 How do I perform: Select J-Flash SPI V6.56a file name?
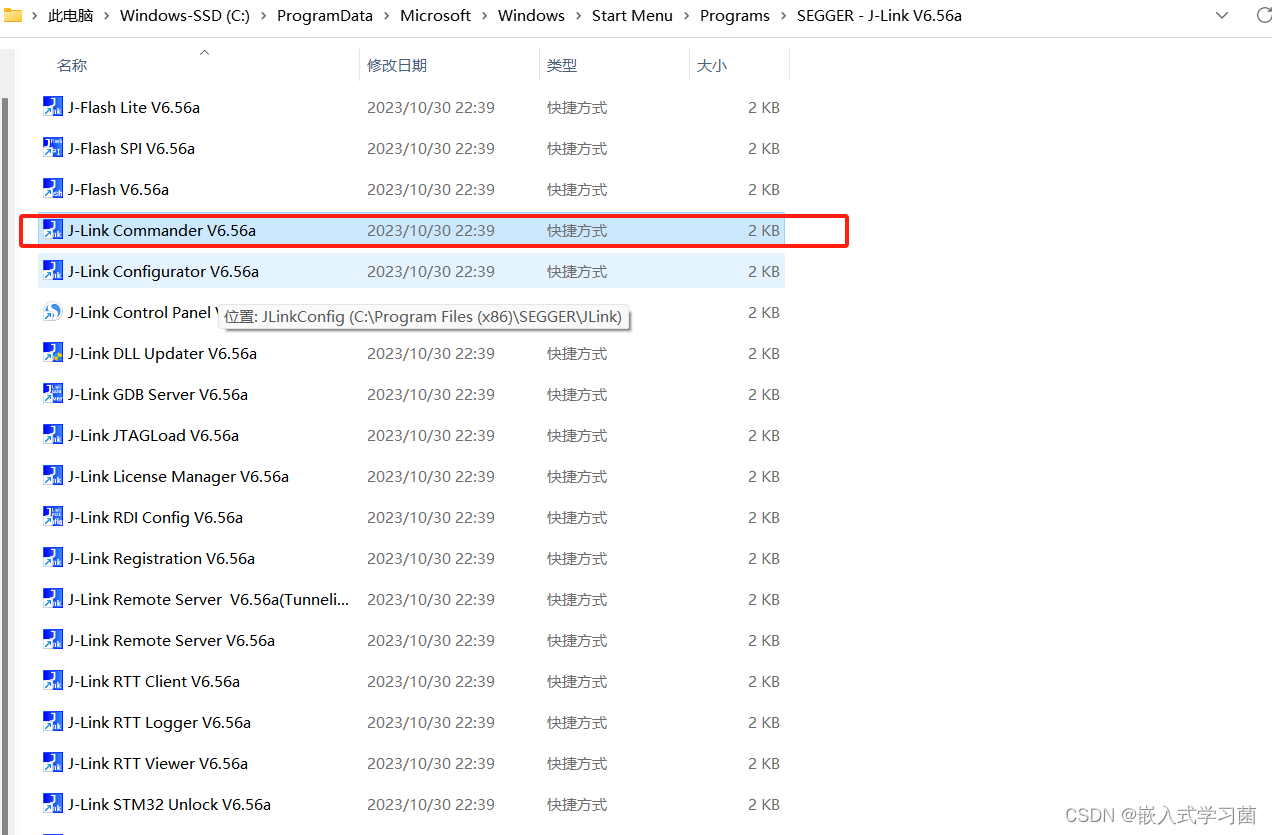[x=131, y=148]
